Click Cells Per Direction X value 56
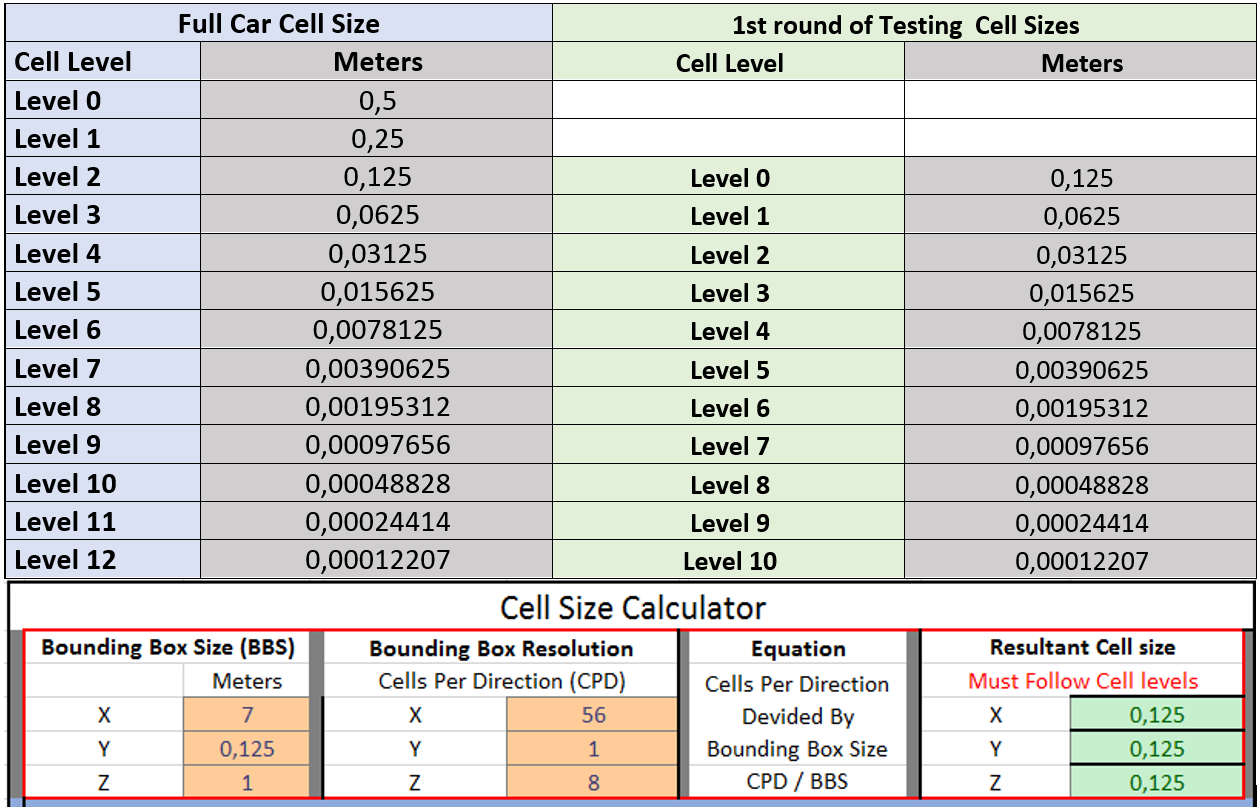Viewport: 1257px width, 807px height. click(593, 715)
